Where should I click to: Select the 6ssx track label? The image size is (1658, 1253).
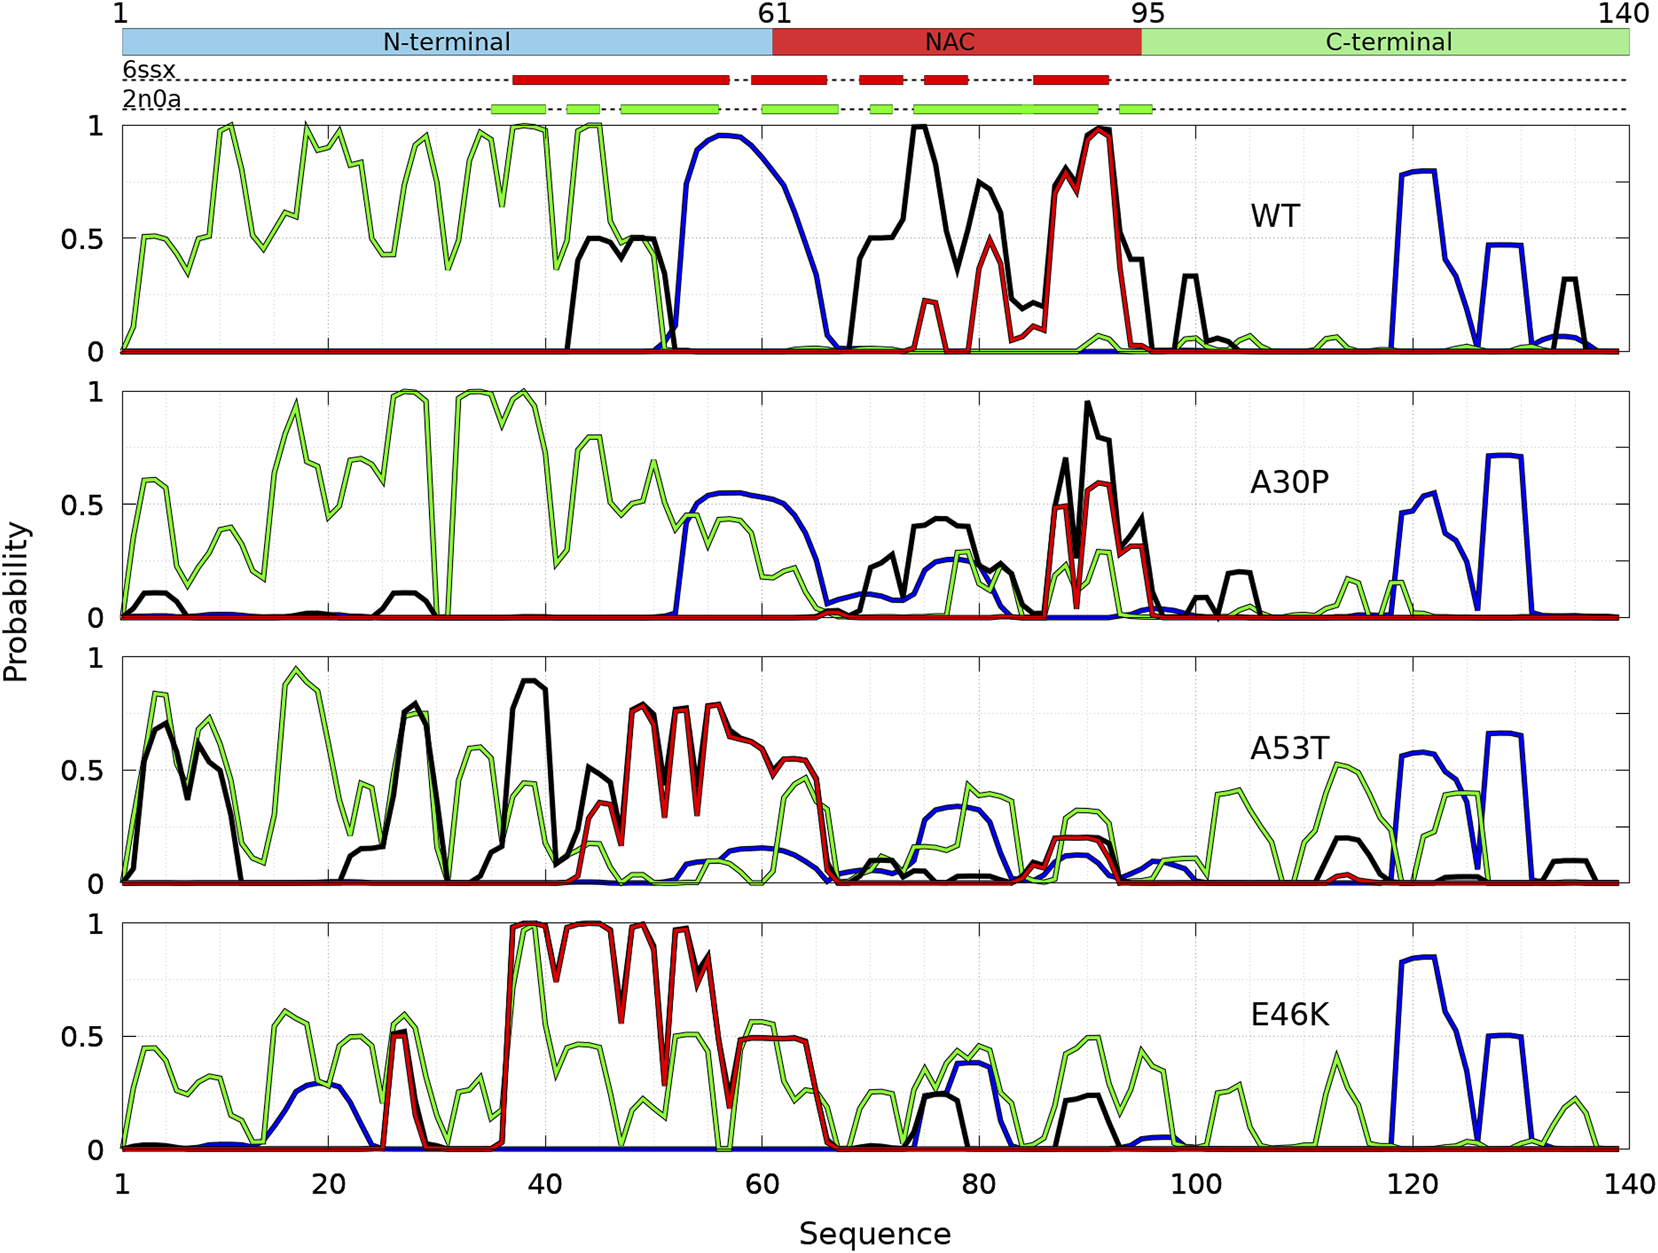(149, 70)
